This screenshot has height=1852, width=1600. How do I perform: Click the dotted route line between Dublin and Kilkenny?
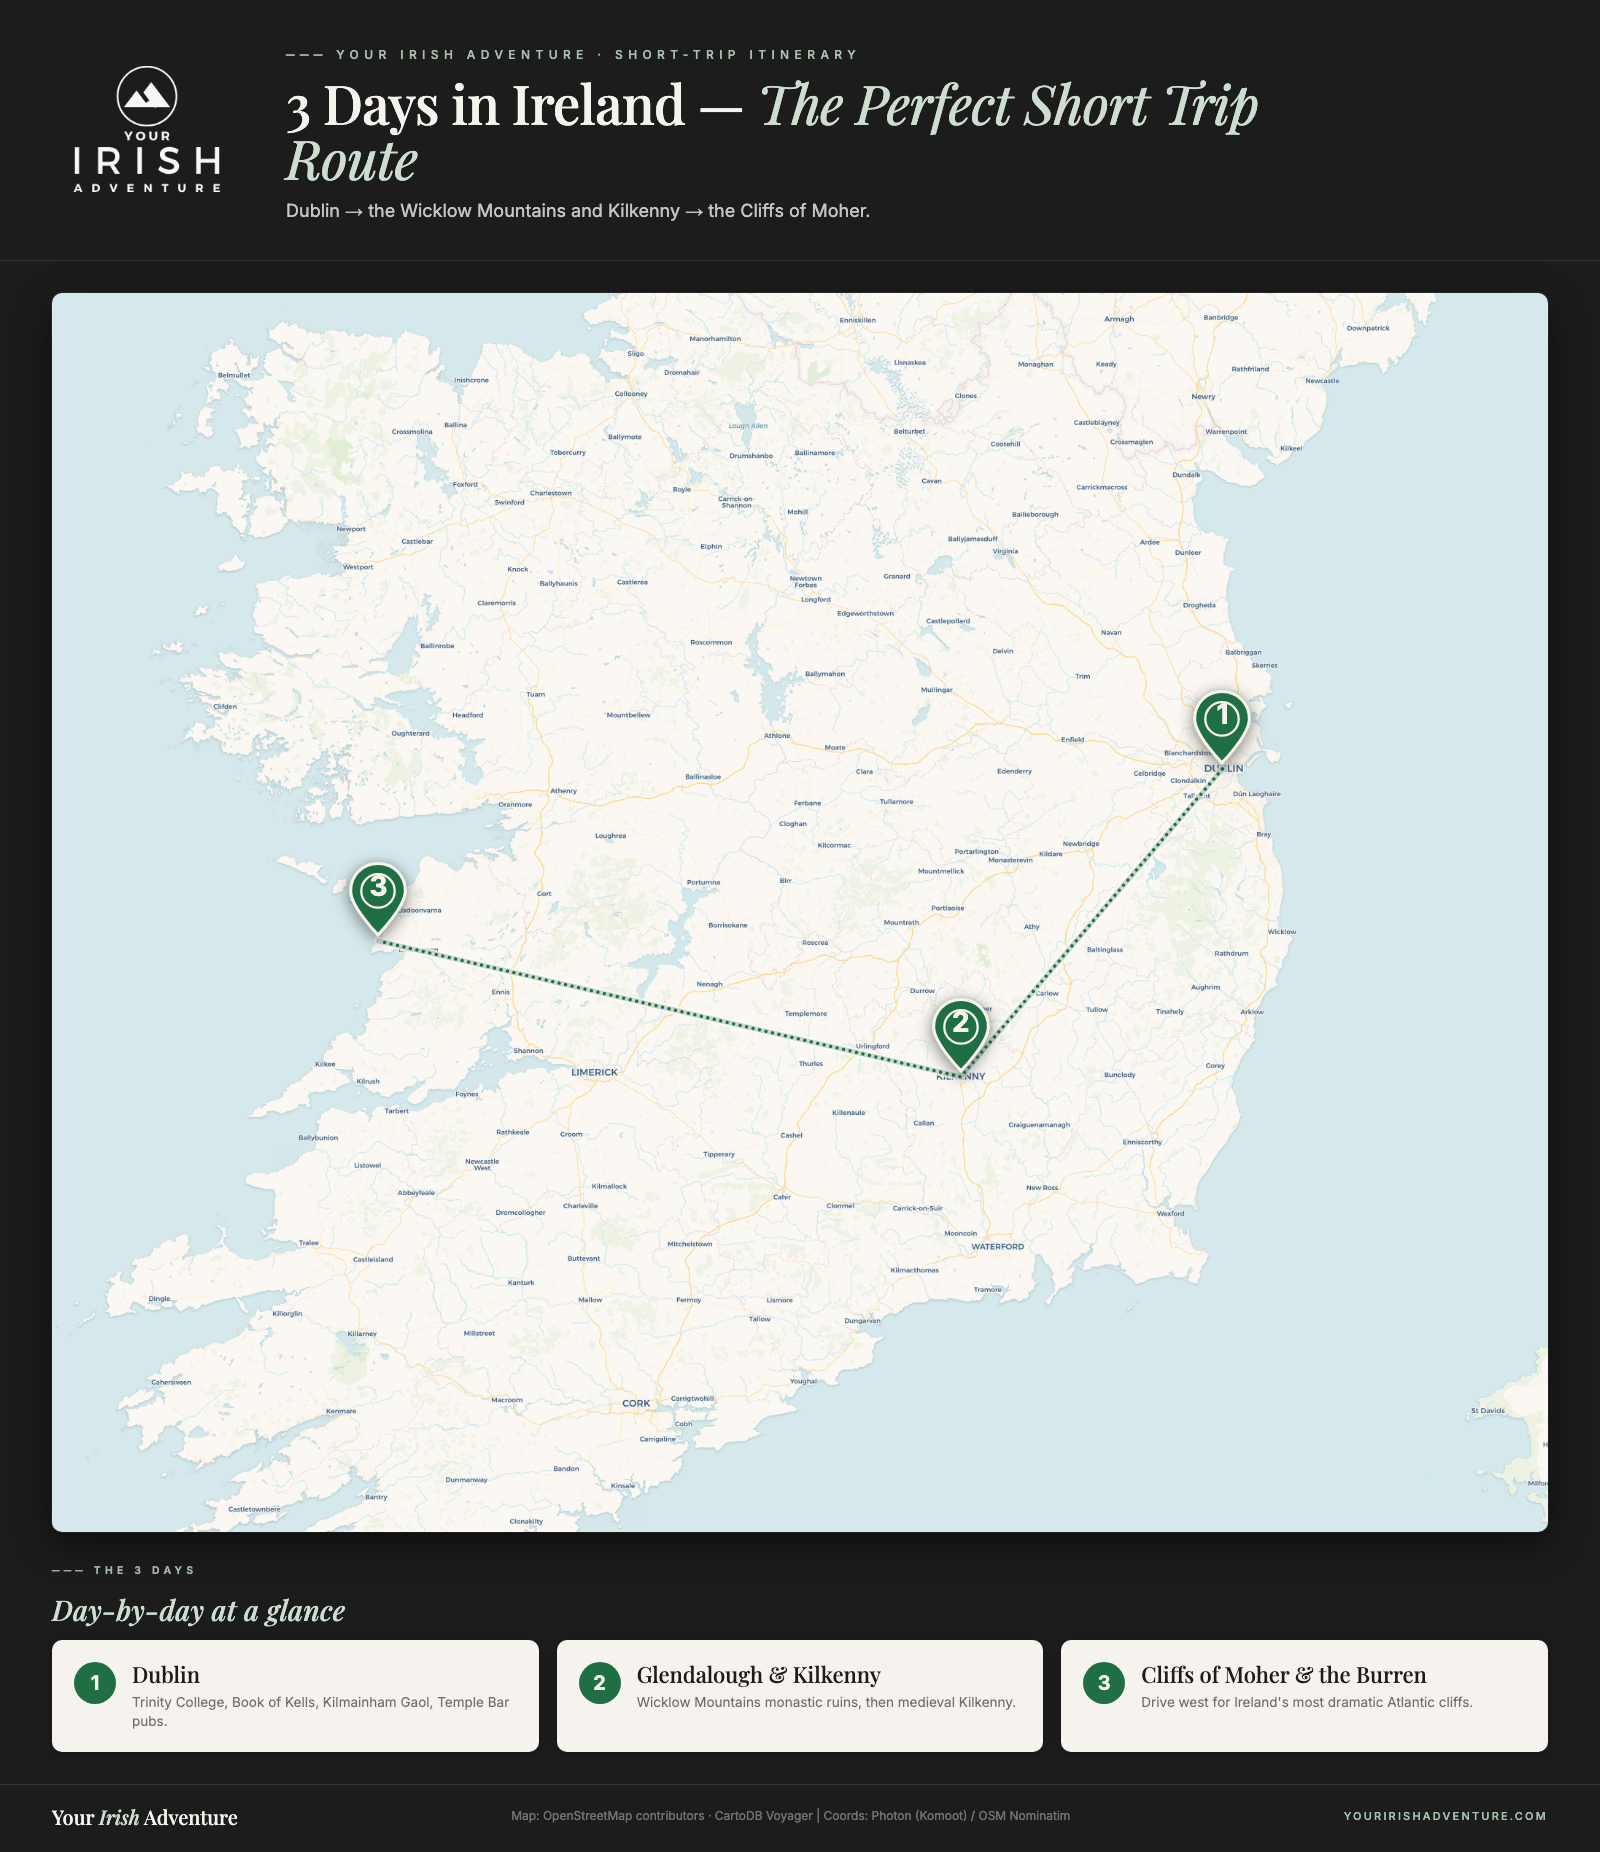click(x=1092, y=922)
